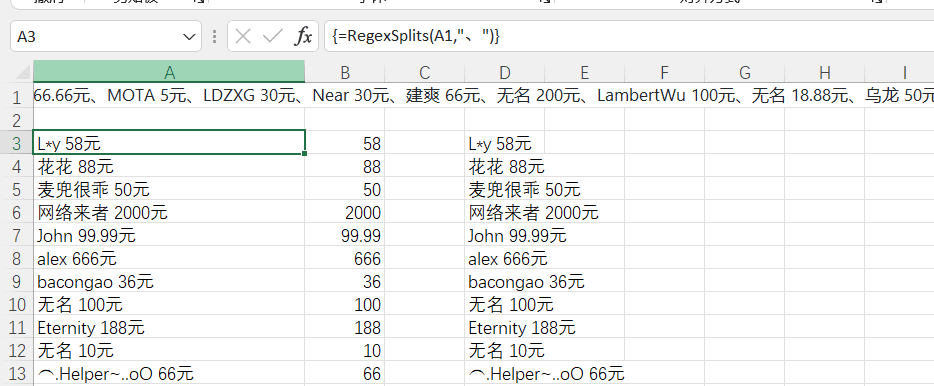Viewport: 934px width, 386px height.
Task: Click cell B5 value 50
Action: click(345, 189)
